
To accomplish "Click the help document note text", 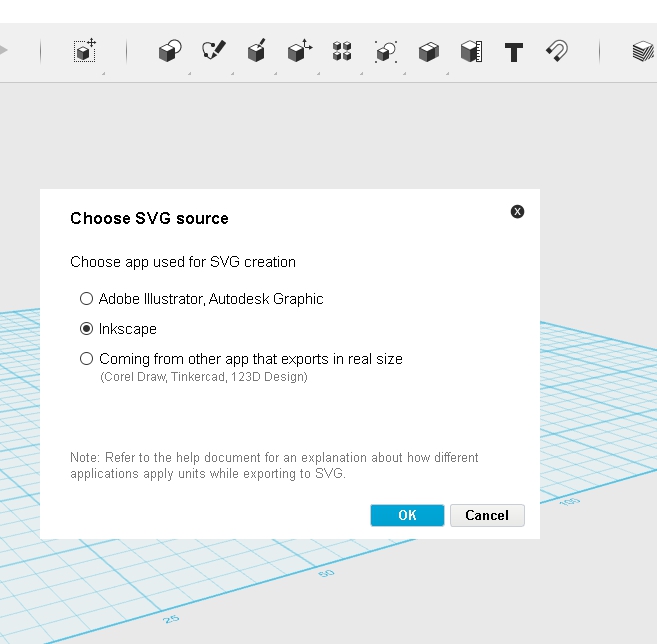I will (x=274, y=465).
